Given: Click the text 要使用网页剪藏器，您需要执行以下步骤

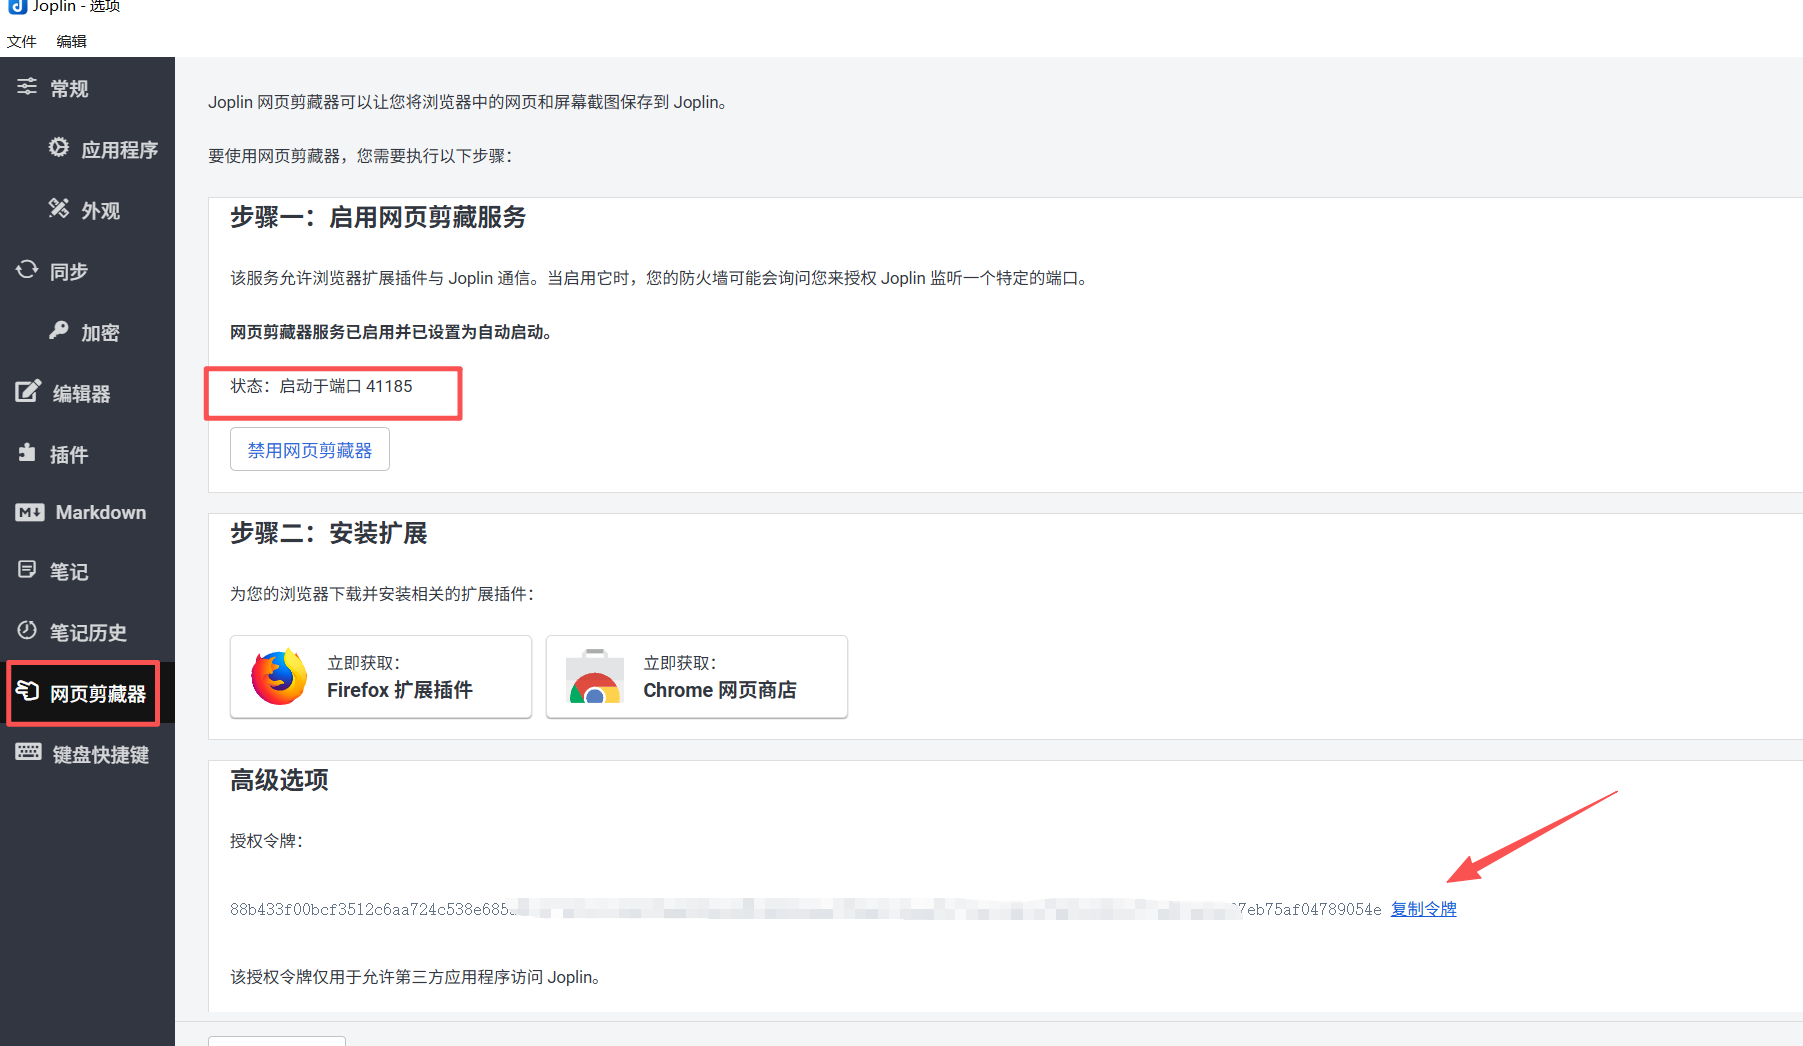Looking at the screenshot, I should pyautogui.click(x=361, y=156).
